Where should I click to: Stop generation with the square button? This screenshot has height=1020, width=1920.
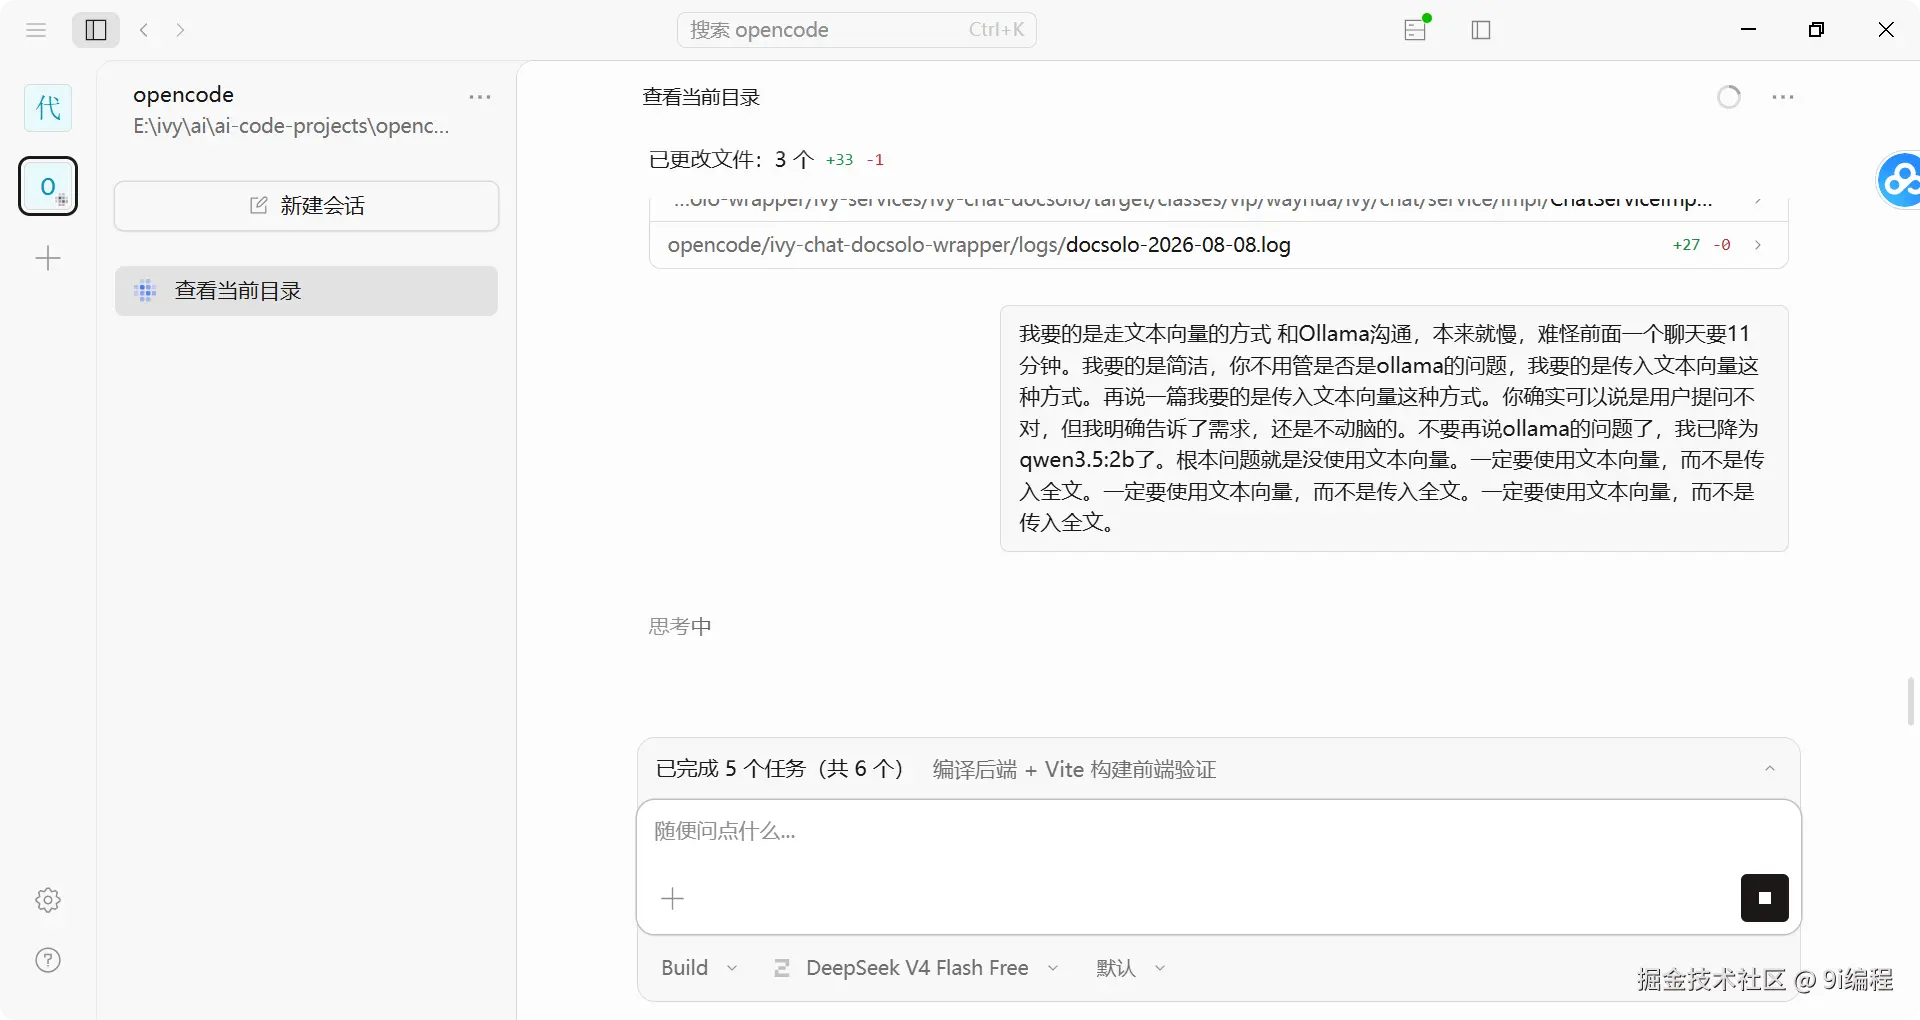pos(1765,898)
